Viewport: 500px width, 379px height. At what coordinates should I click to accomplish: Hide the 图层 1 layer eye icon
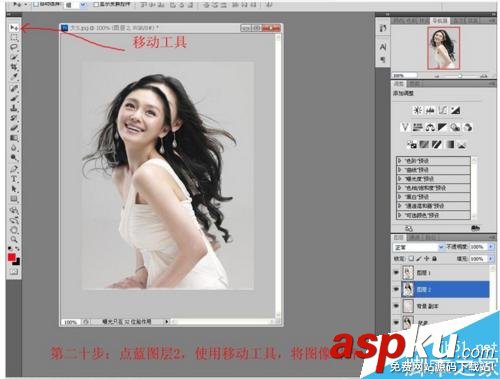(396, 273)
